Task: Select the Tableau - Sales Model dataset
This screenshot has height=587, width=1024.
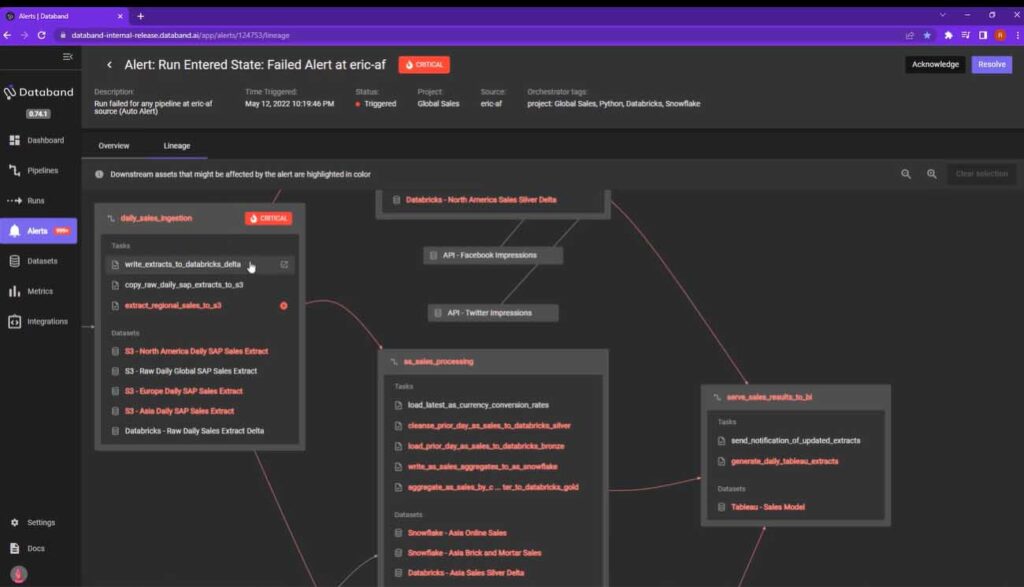Action: coord(767,507)
